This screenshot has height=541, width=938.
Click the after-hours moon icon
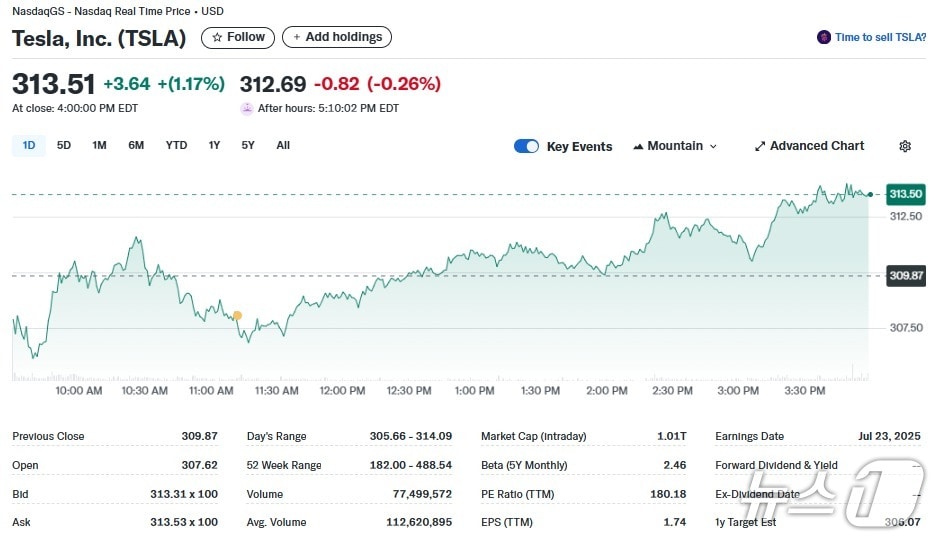tap(246, 108)
